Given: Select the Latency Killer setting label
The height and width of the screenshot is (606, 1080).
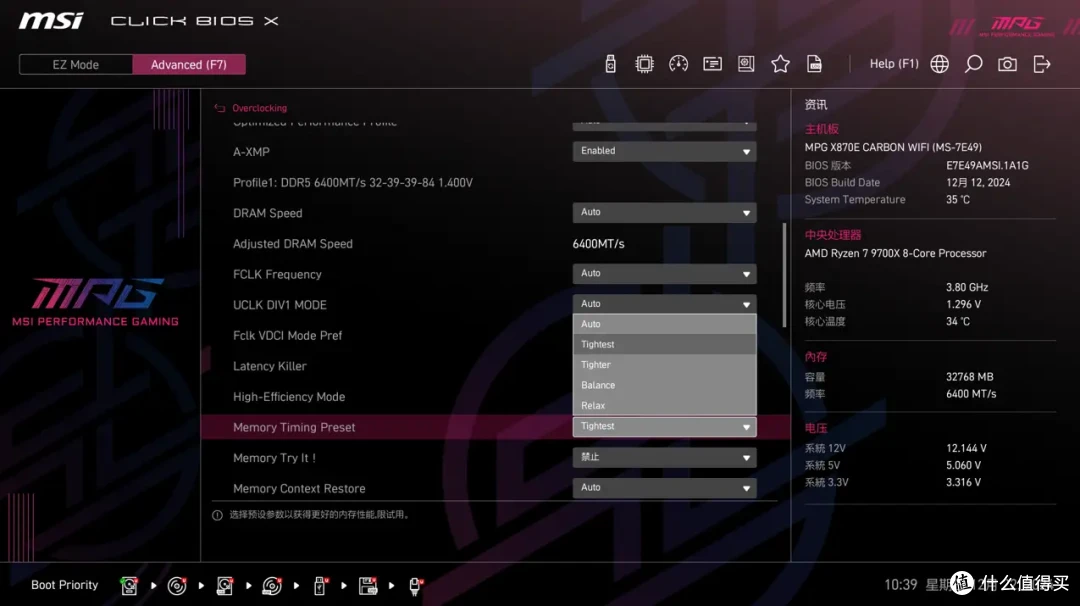Looking at the screenshot, I should click(x=269, y=366).
